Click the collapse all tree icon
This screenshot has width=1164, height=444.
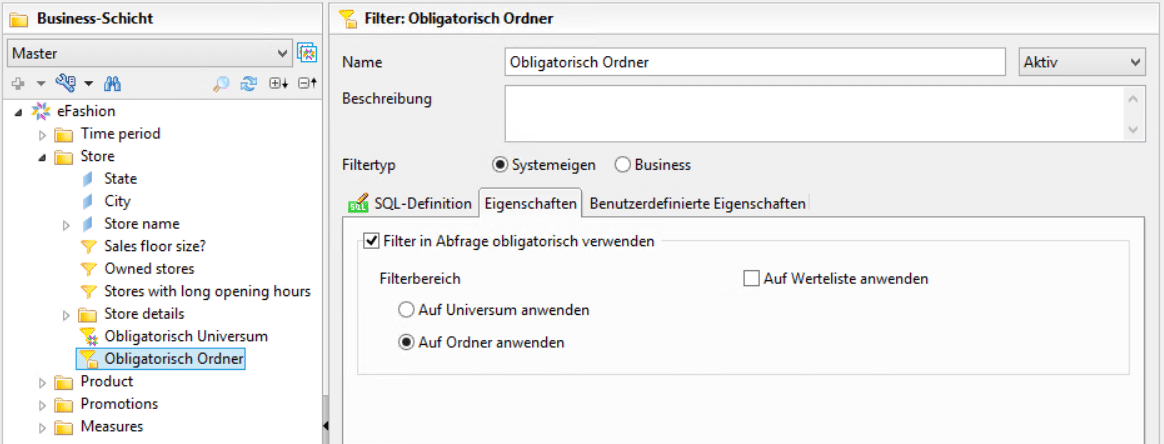tap(307, 84)
